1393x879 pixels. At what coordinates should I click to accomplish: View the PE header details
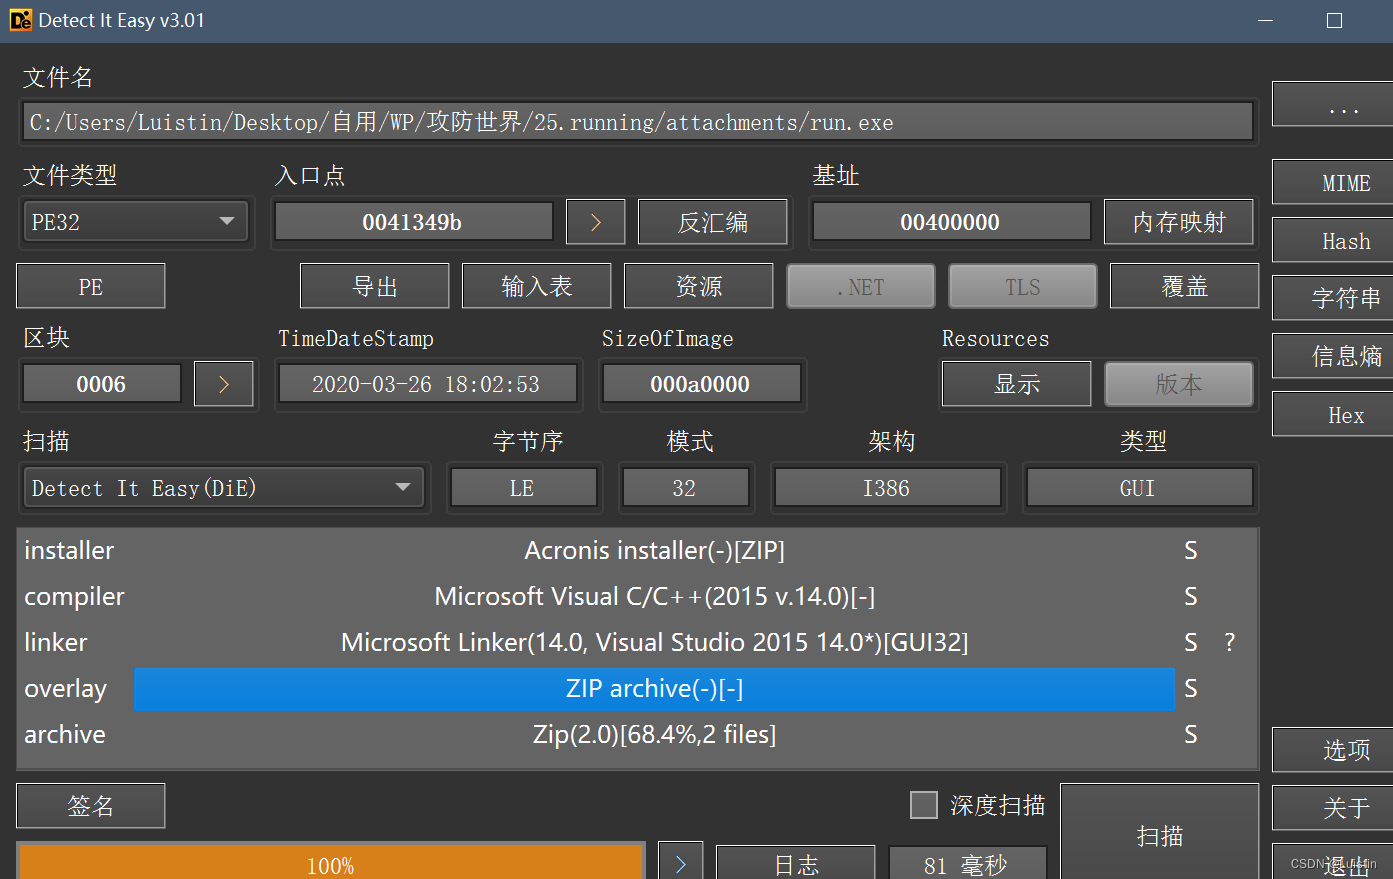pos(90,285)
